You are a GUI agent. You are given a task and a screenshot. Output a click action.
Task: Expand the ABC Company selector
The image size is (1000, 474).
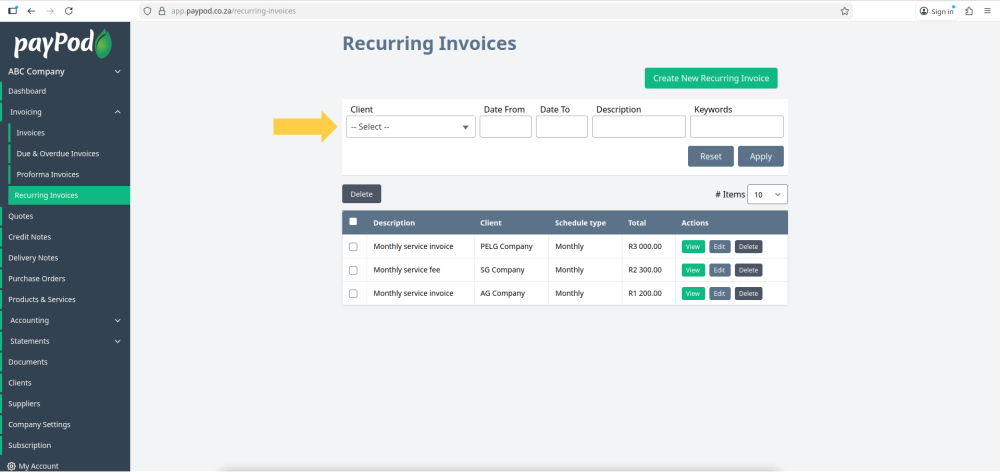[65, 71]
